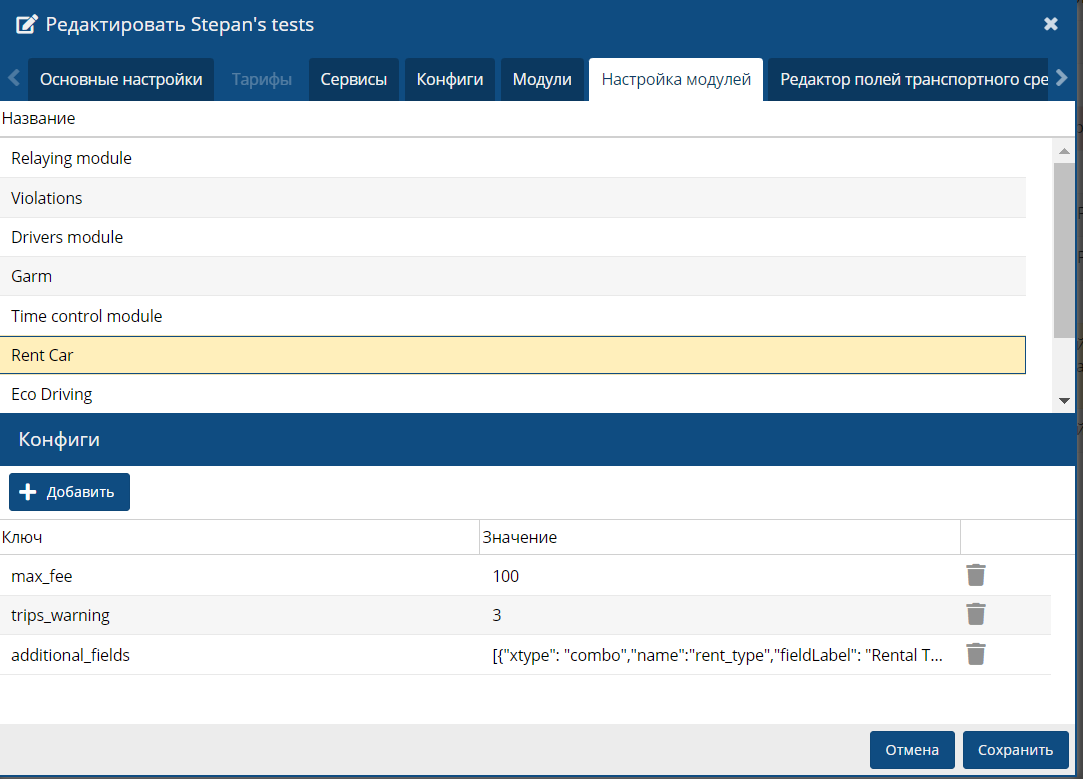The image size is (1083, 779).
Task: Click the Добавить button
Action: tap(69, 492)
